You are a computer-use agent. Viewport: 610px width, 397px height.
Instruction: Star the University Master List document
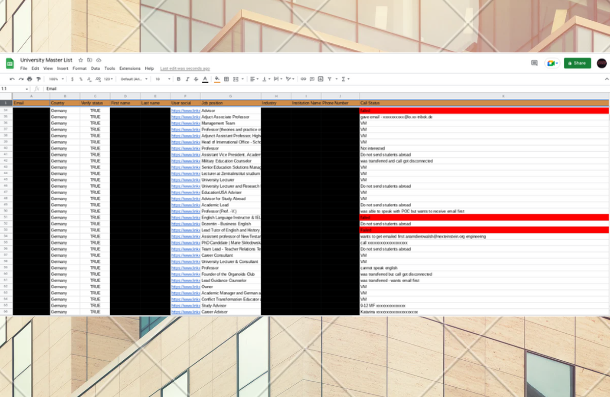pyautogui.click(x=81, y=60)
